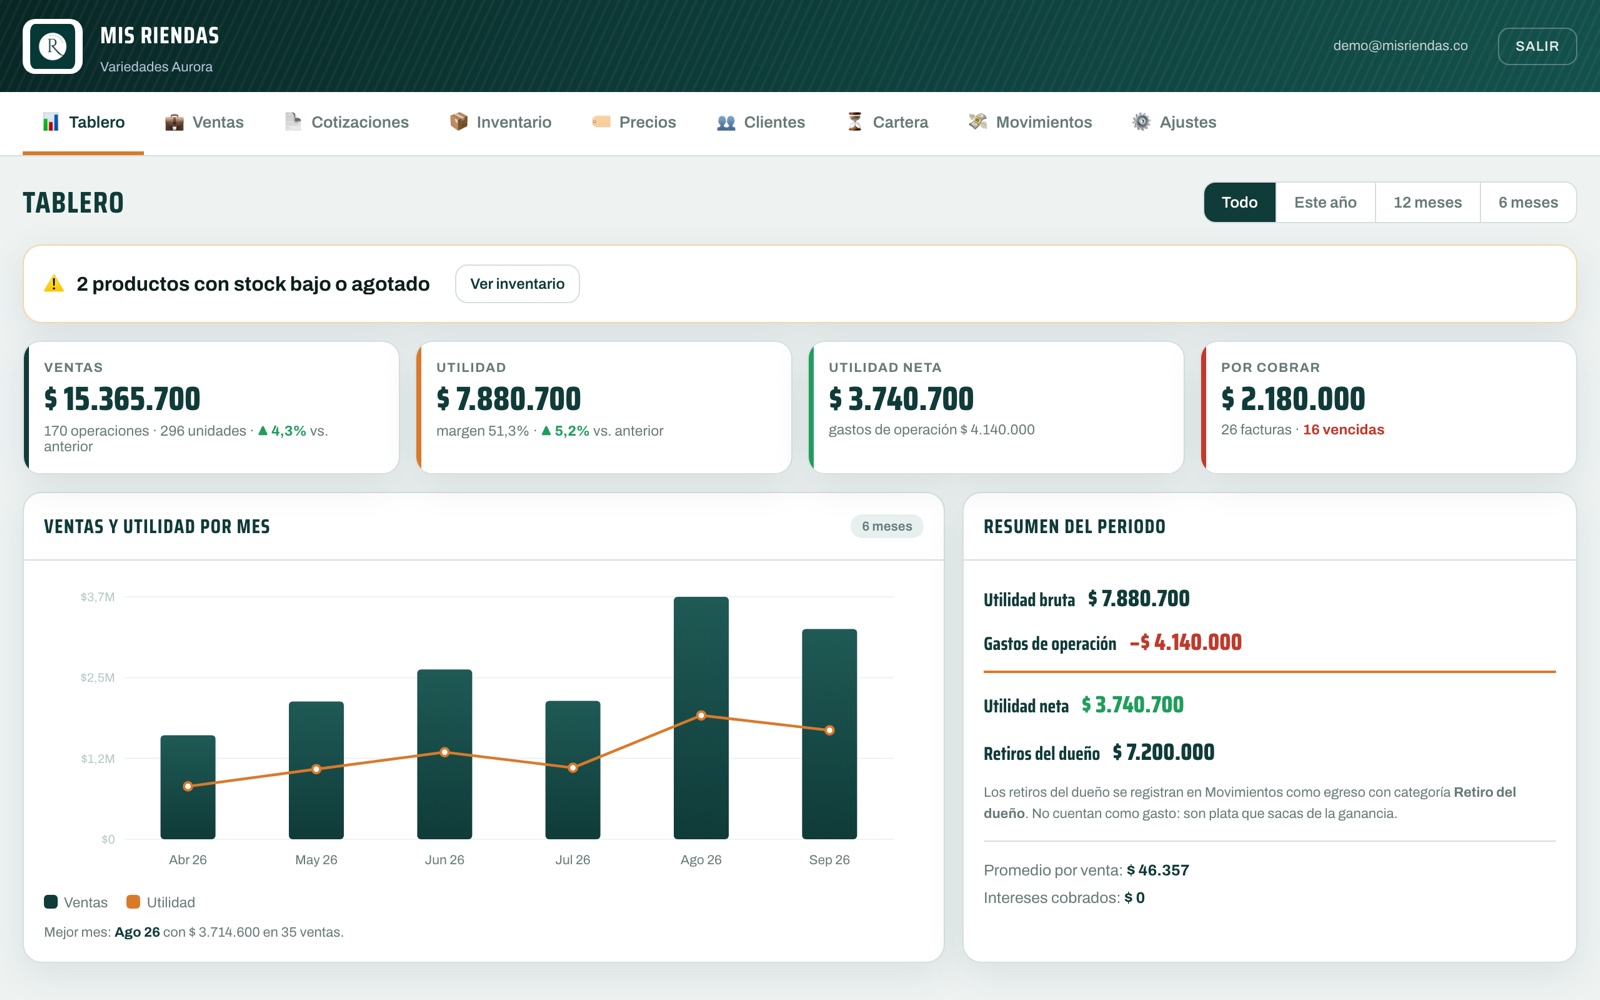Click the orange Utilidad legend swatch

133,902
